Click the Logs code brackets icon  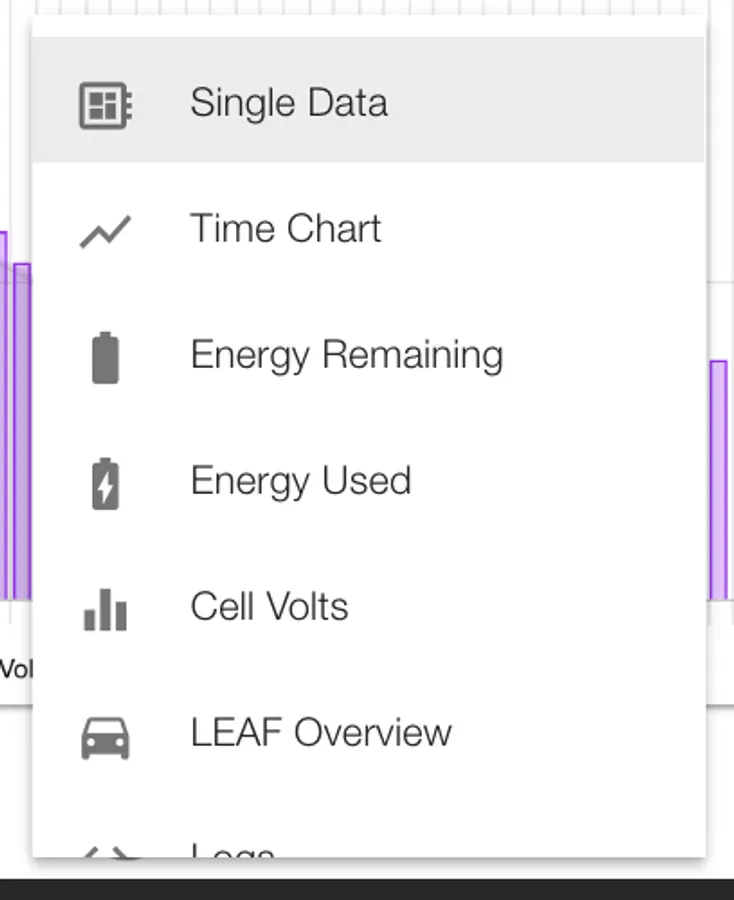pos(105,852)
